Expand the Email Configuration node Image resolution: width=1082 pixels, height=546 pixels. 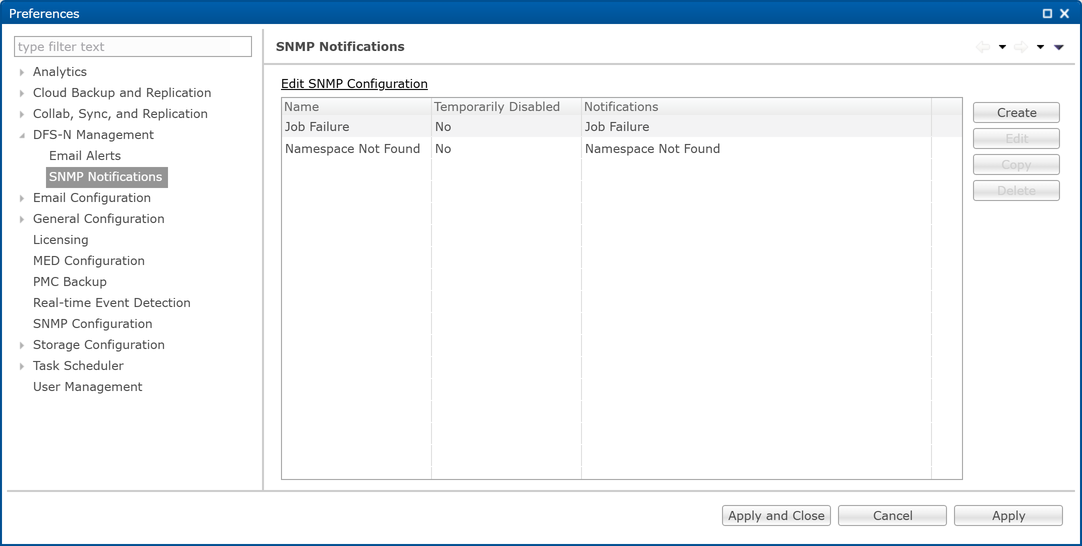point(23,198)
